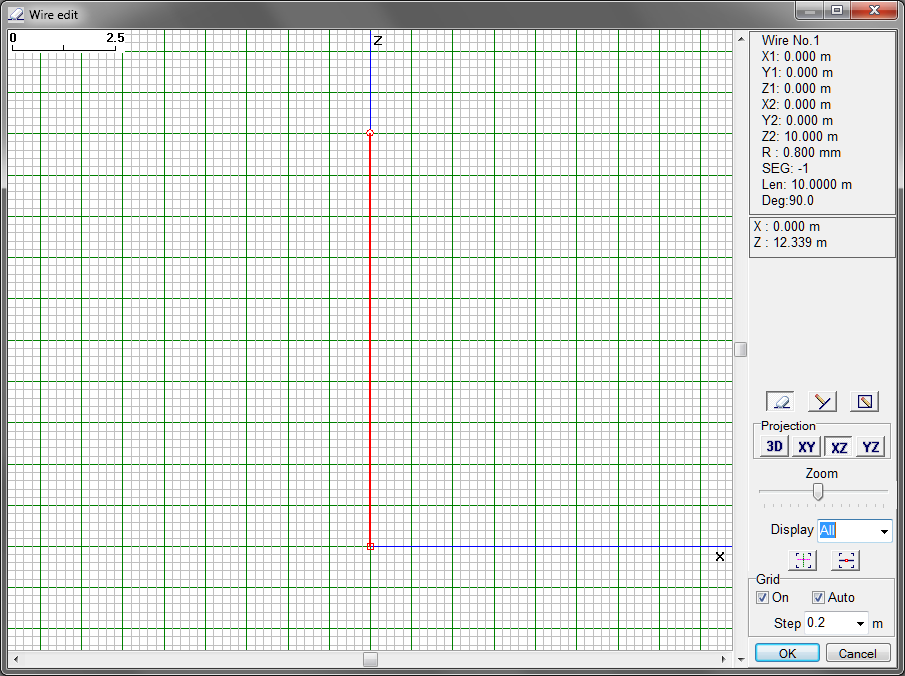This screenshot has height=676, width=905.
Task: Click OK to confirm wire edits
Action: pyautogui.click(x=787, y=653)
